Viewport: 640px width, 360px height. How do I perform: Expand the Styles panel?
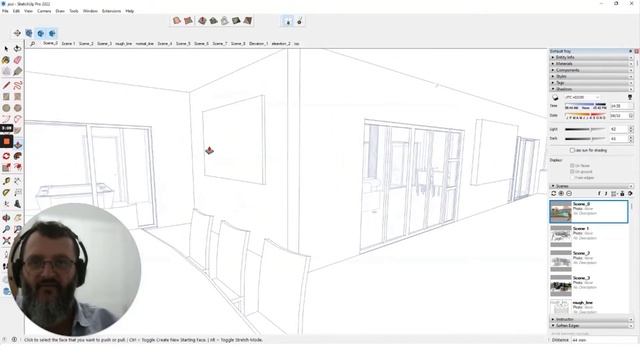(591, 77)
